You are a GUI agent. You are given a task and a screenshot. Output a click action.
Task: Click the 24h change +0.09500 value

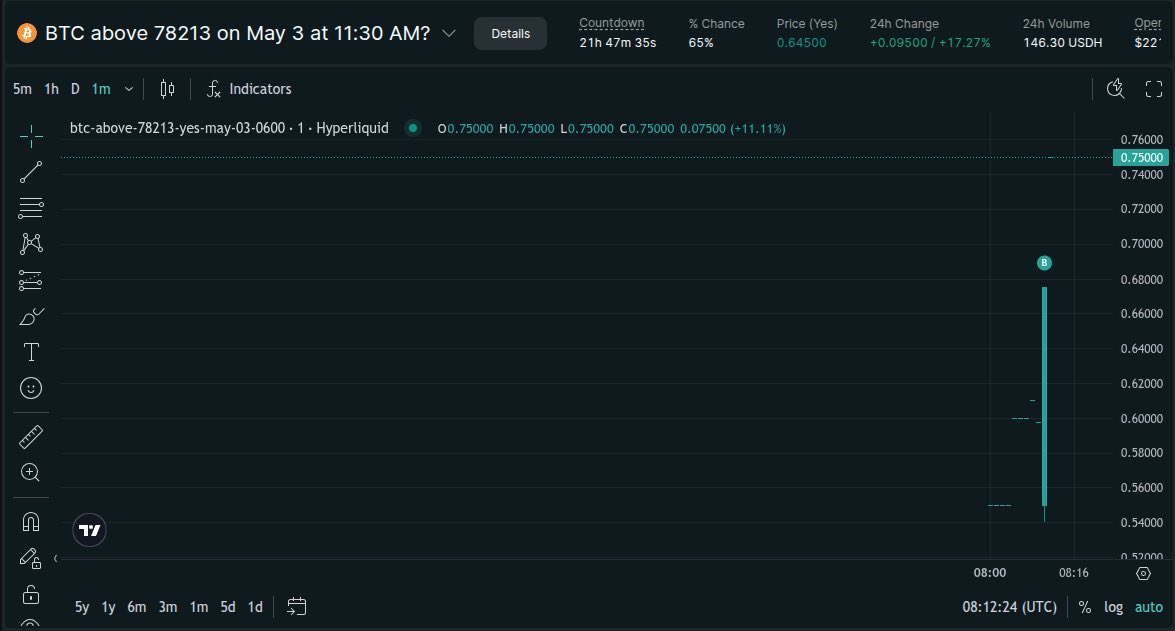tap(898, 43)
